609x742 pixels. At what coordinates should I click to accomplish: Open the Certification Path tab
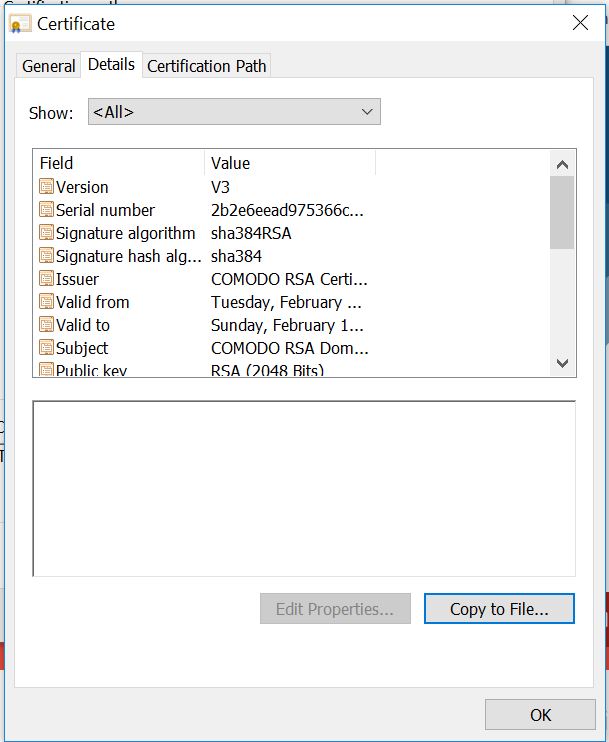tap(207, 66)
